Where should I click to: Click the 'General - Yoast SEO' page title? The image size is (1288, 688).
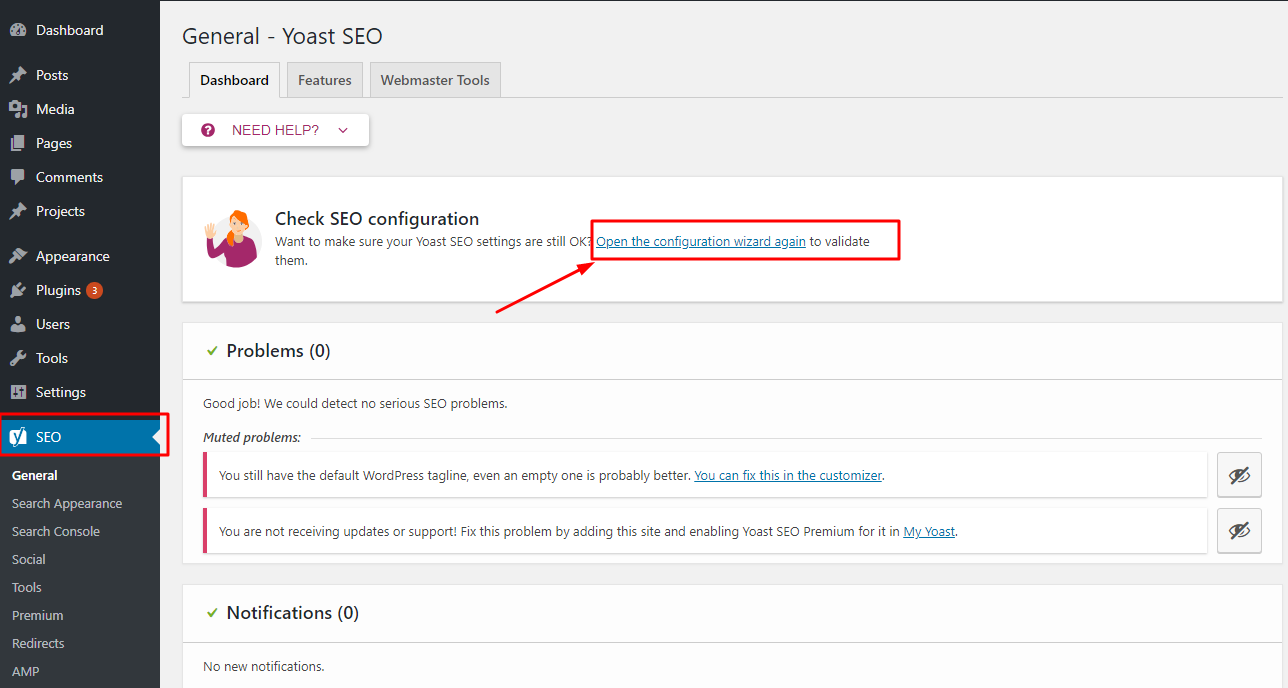coord(282,36)
